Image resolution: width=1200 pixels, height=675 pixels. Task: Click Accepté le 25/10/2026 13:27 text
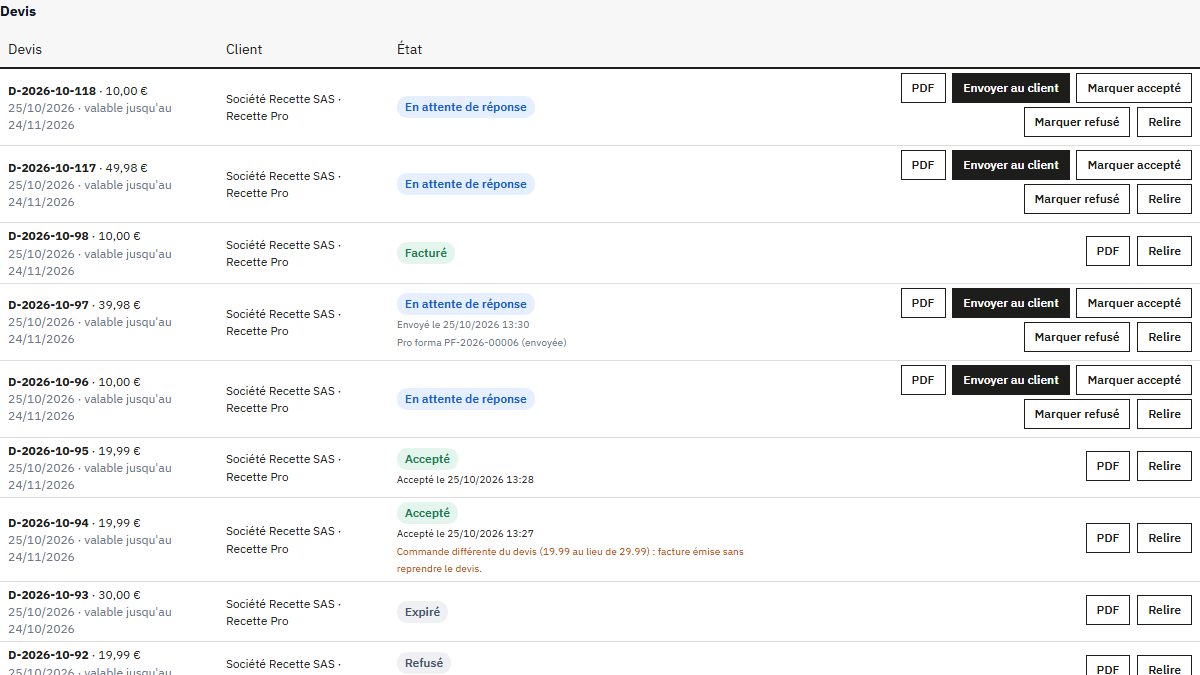pos(465,534)
